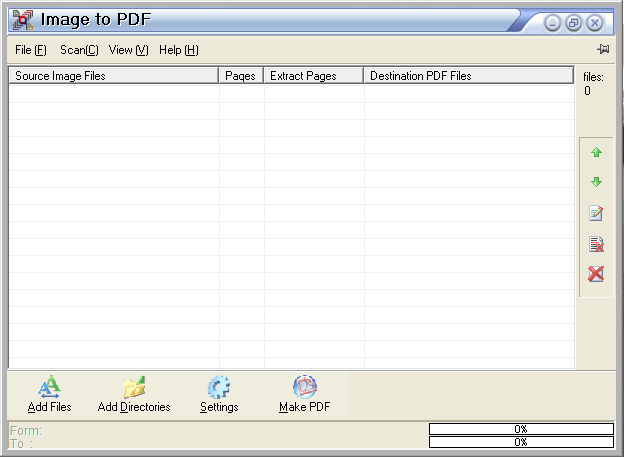Click the Image to PDF app logo
The height and width of the screenshot is (457, 624).
tap(23, 20)
